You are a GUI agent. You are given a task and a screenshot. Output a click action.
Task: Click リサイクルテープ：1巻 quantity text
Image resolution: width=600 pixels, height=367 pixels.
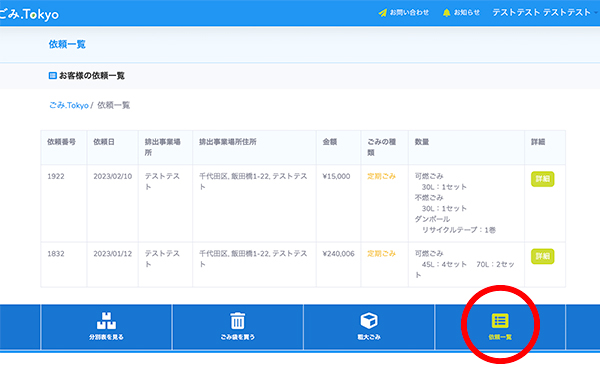458,230
